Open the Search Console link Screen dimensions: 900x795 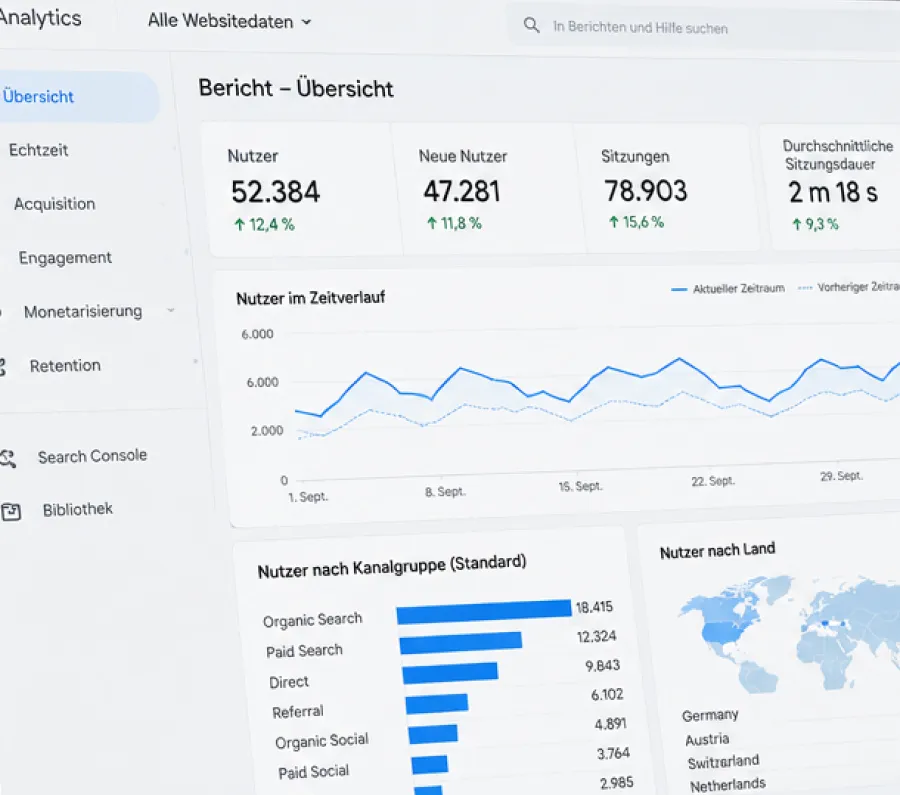point(92,456)
